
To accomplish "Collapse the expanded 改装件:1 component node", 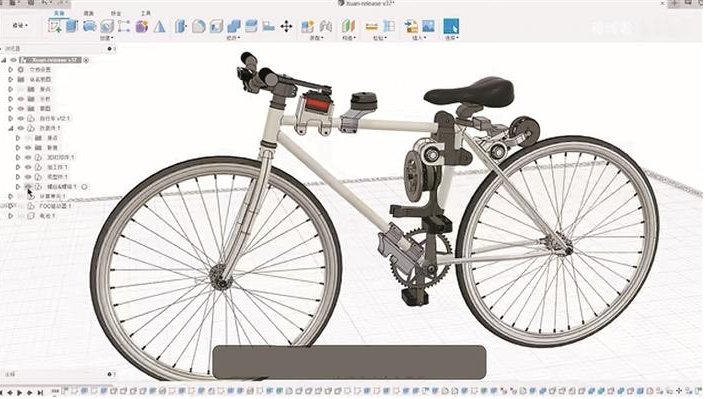I will tap(10, 128).
